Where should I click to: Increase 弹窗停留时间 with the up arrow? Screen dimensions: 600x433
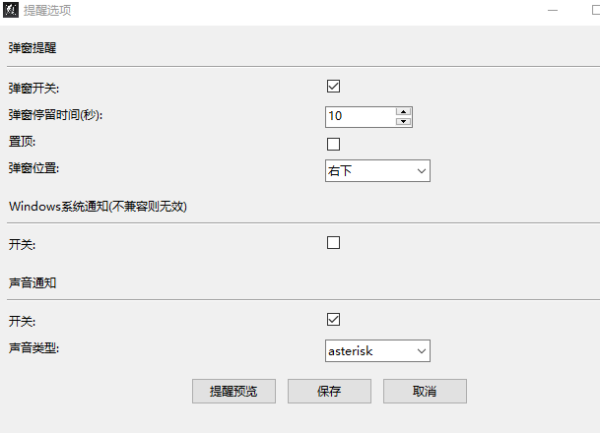coord(404,111)
